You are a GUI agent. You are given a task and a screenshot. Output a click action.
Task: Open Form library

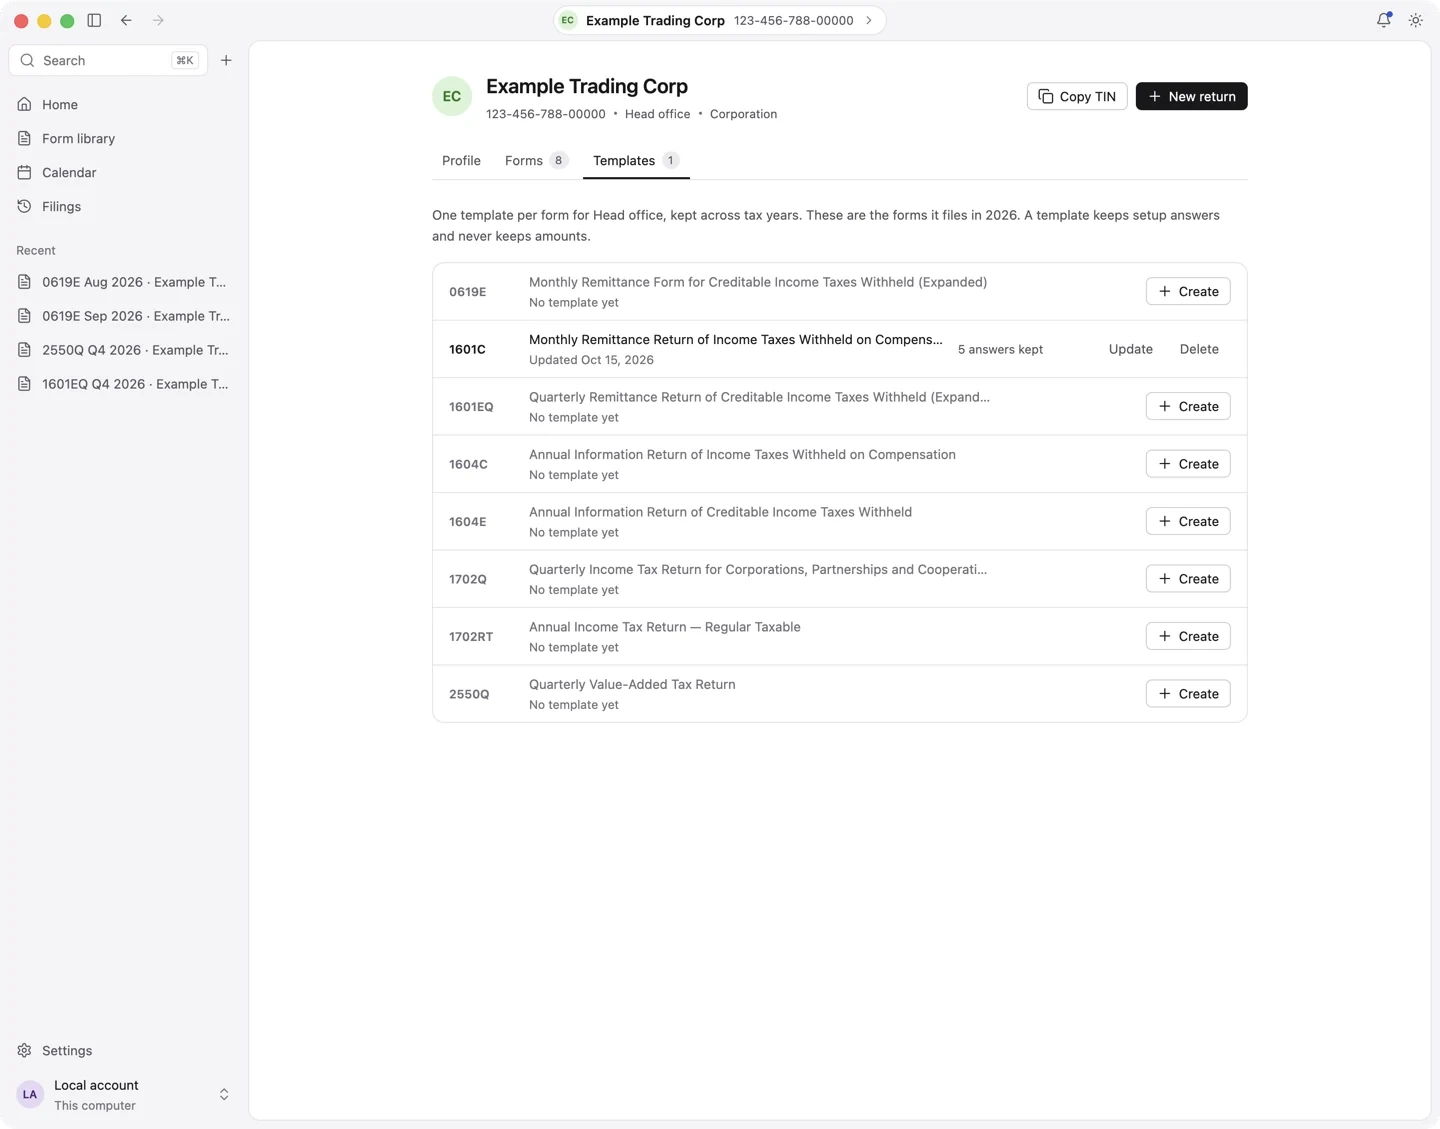click(124, 138)
